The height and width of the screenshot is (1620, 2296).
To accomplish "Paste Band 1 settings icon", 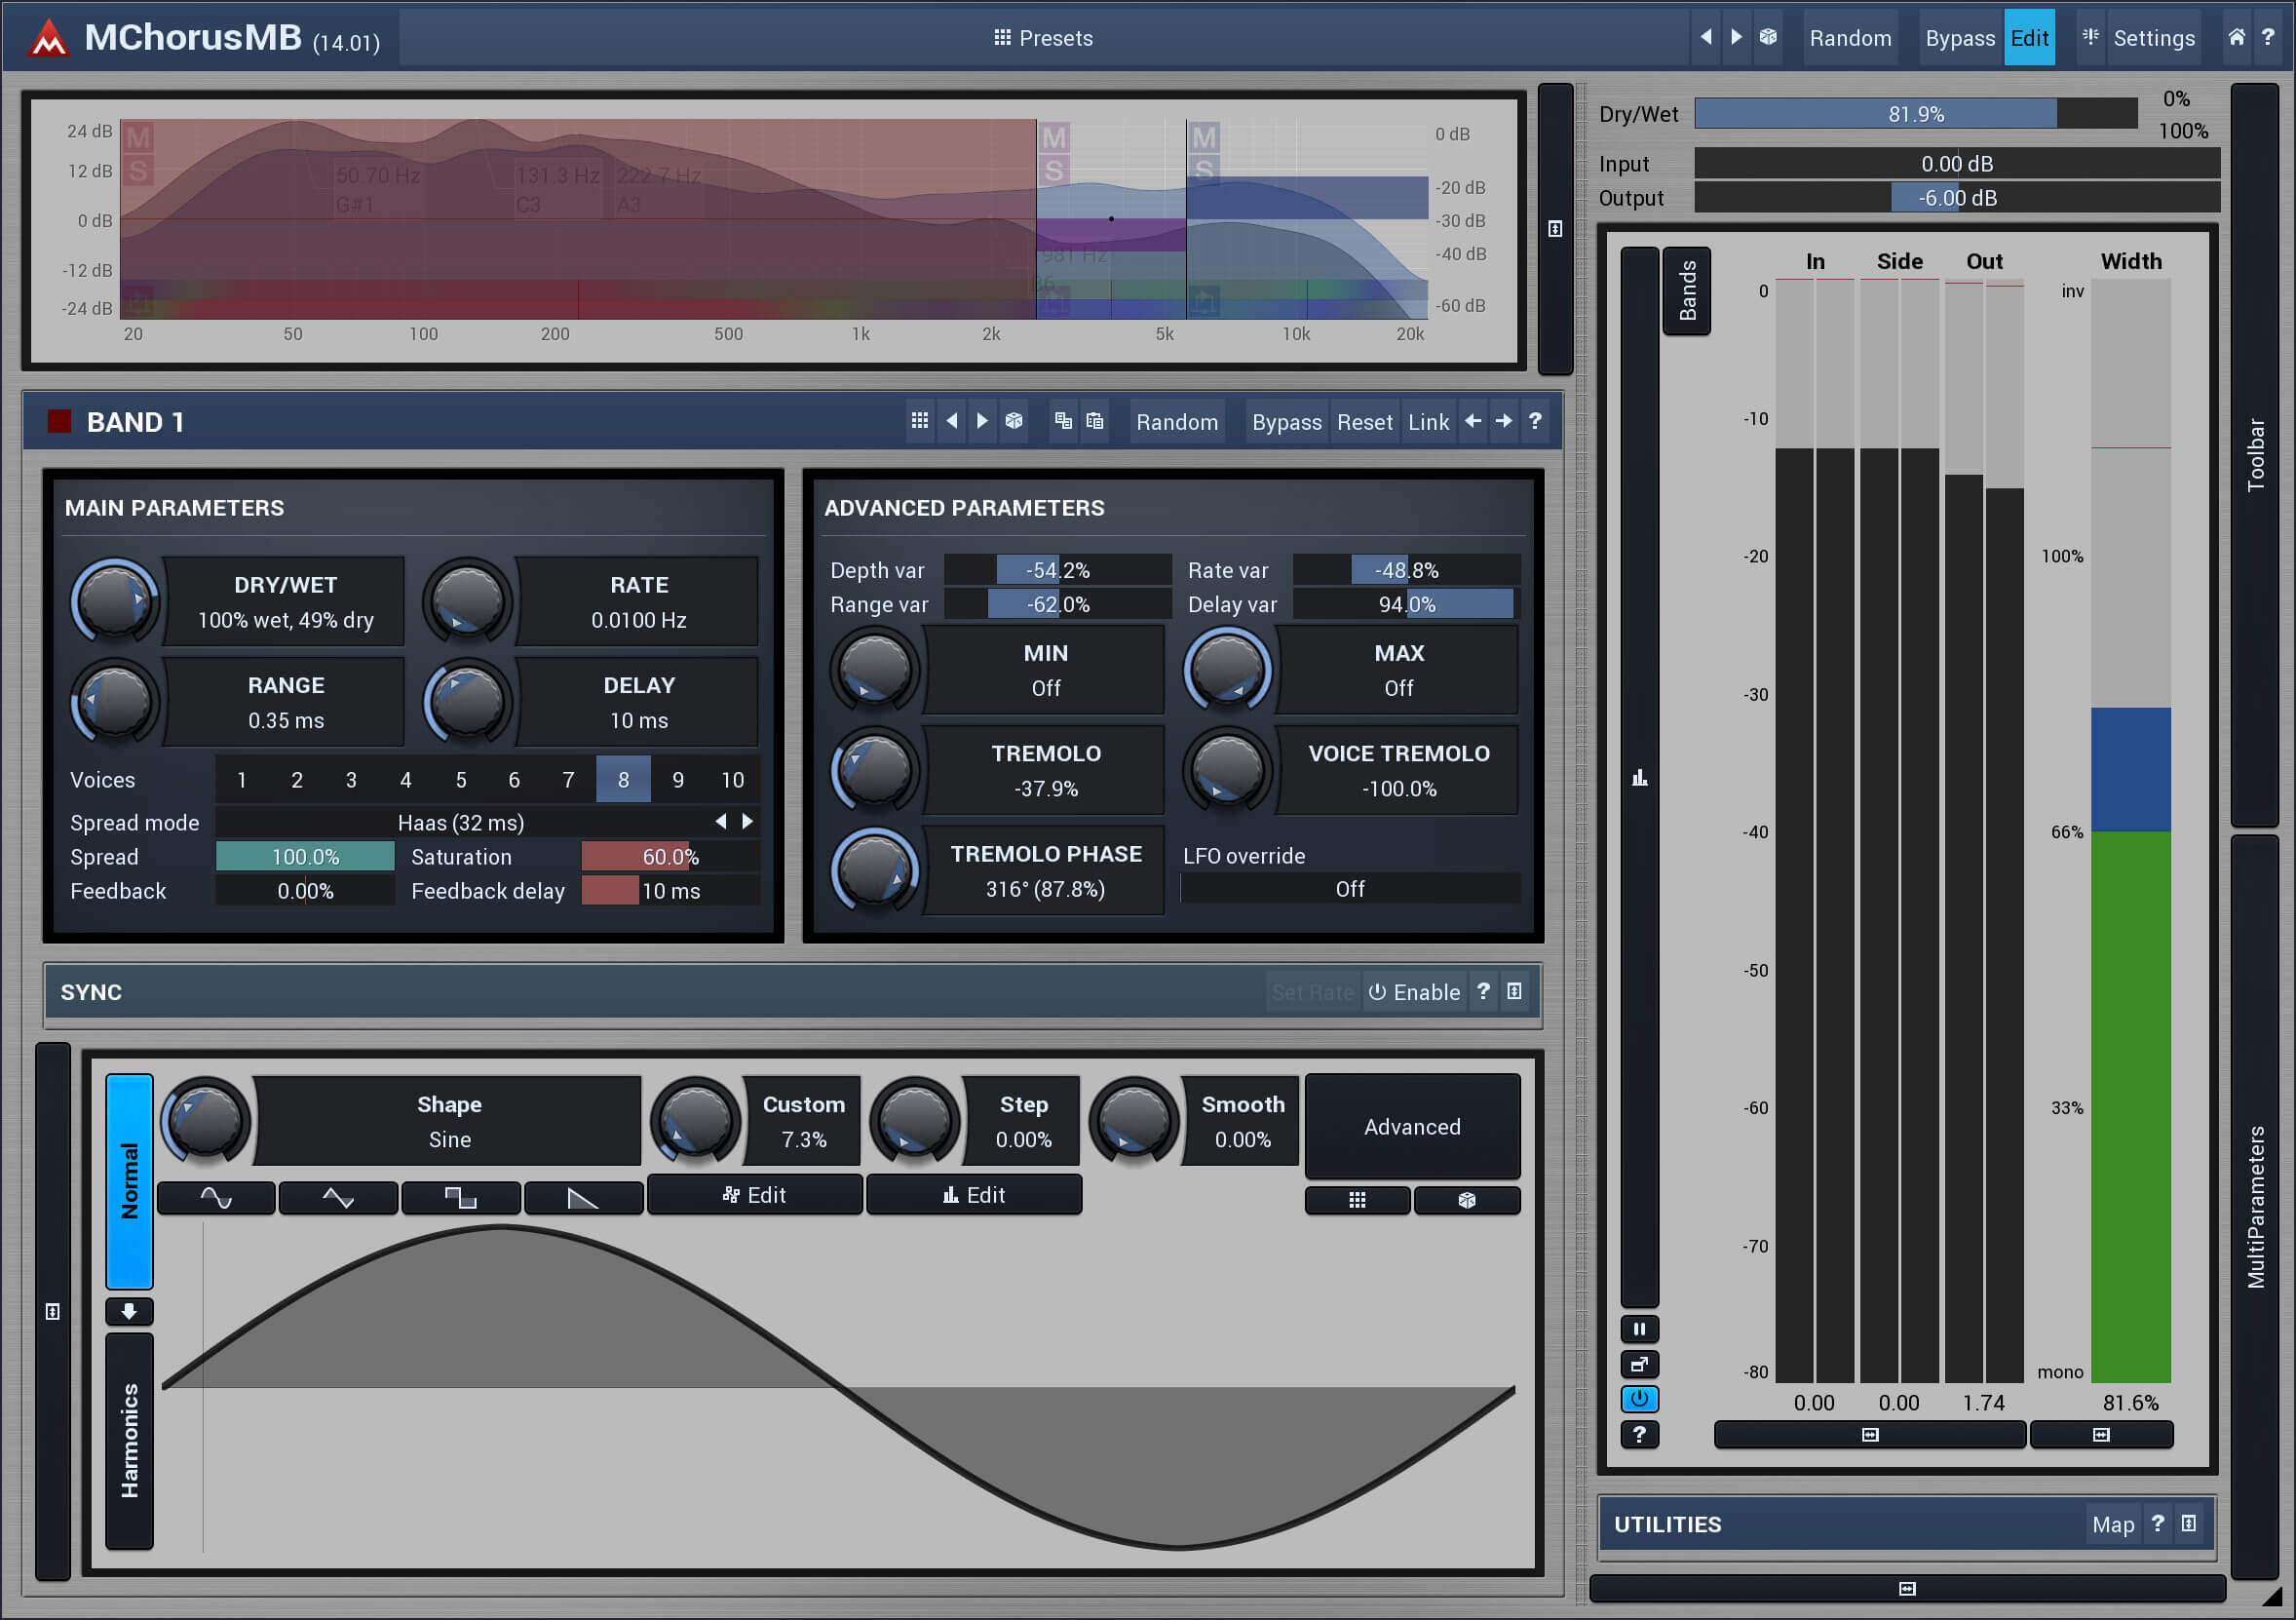I will pyautogui.click(x=1095, y=421).
